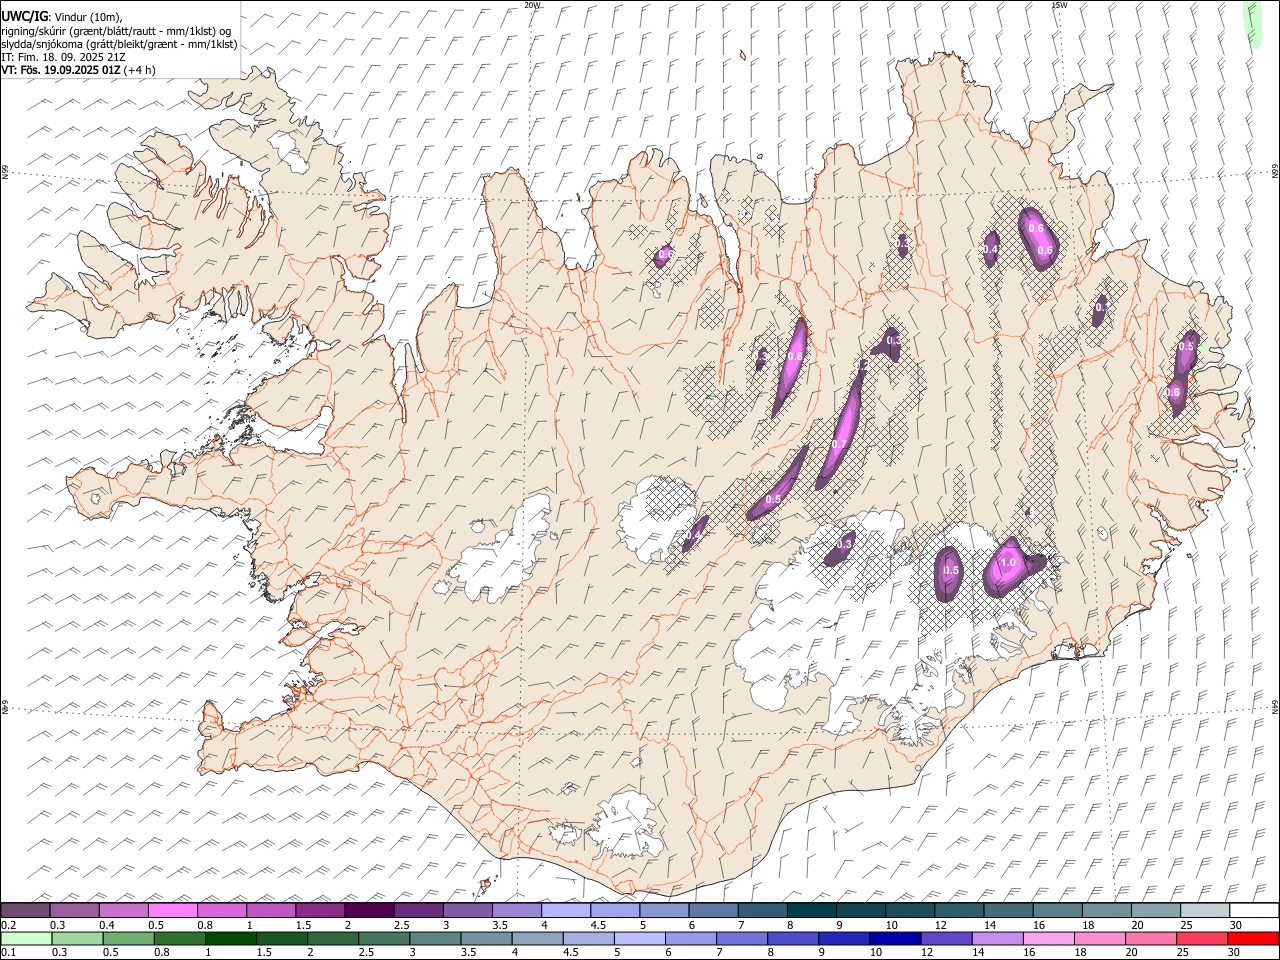Click the lower legend swatch labeled 2.5
Screen dimensions: 1280x960
384,939
